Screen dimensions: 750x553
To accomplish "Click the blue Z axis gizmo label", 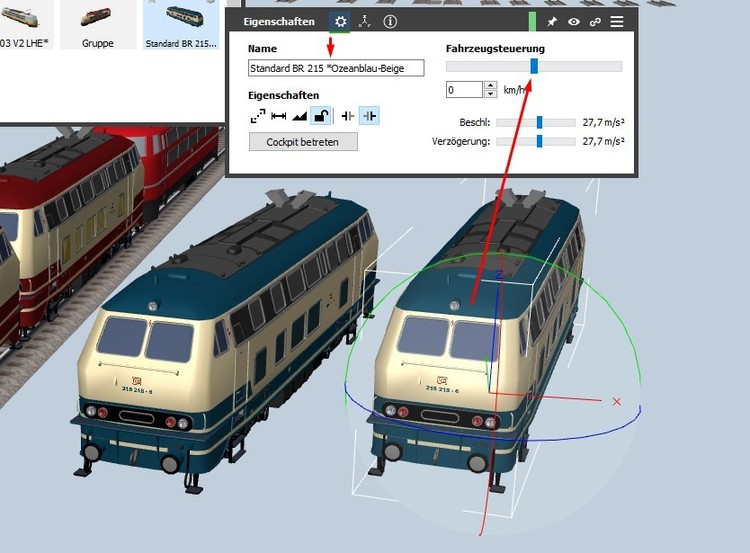I will point(499,275).
